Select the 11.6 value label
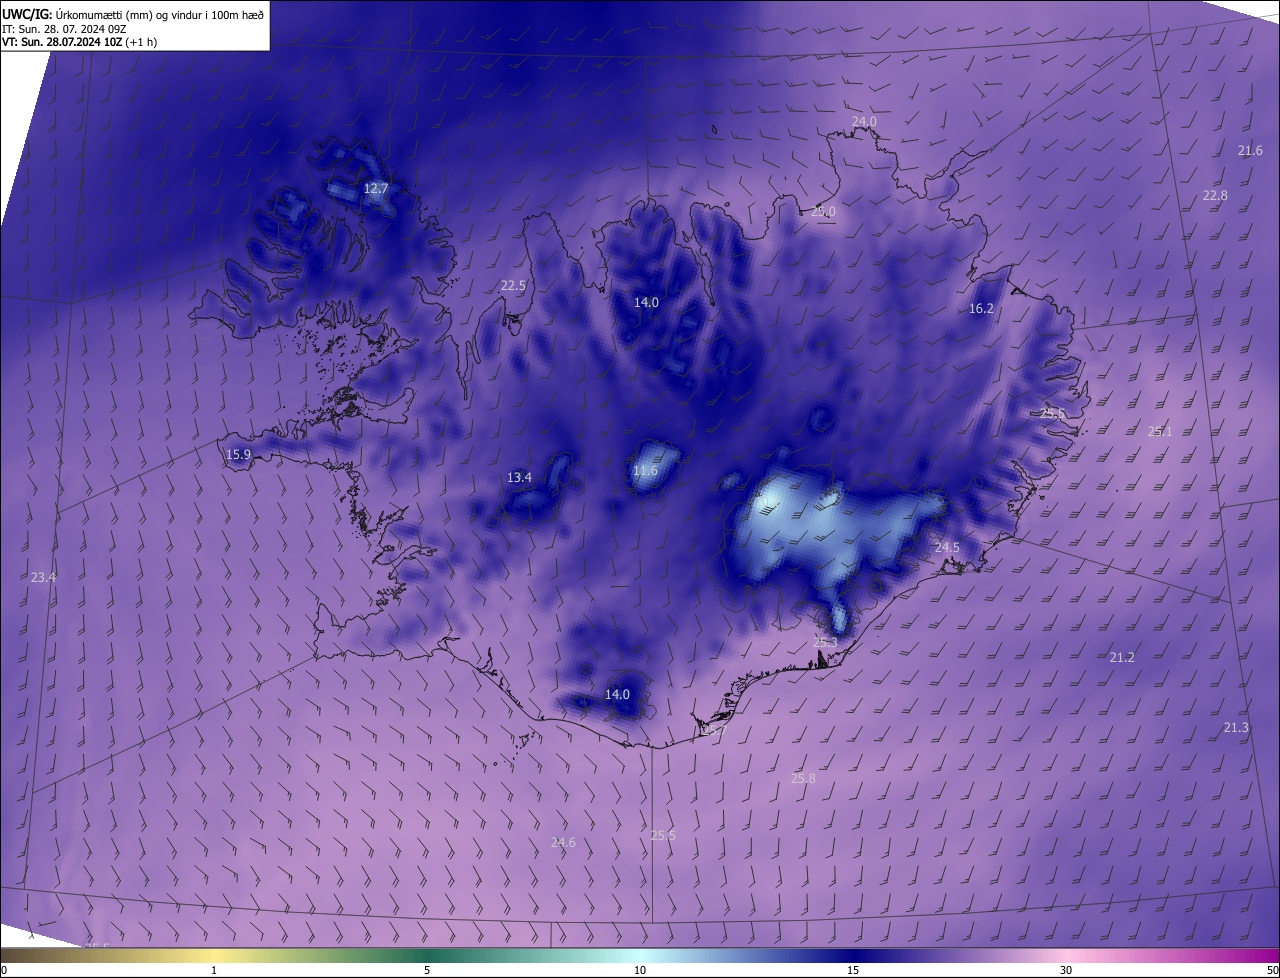The image size is (1280, 978). 646,471
